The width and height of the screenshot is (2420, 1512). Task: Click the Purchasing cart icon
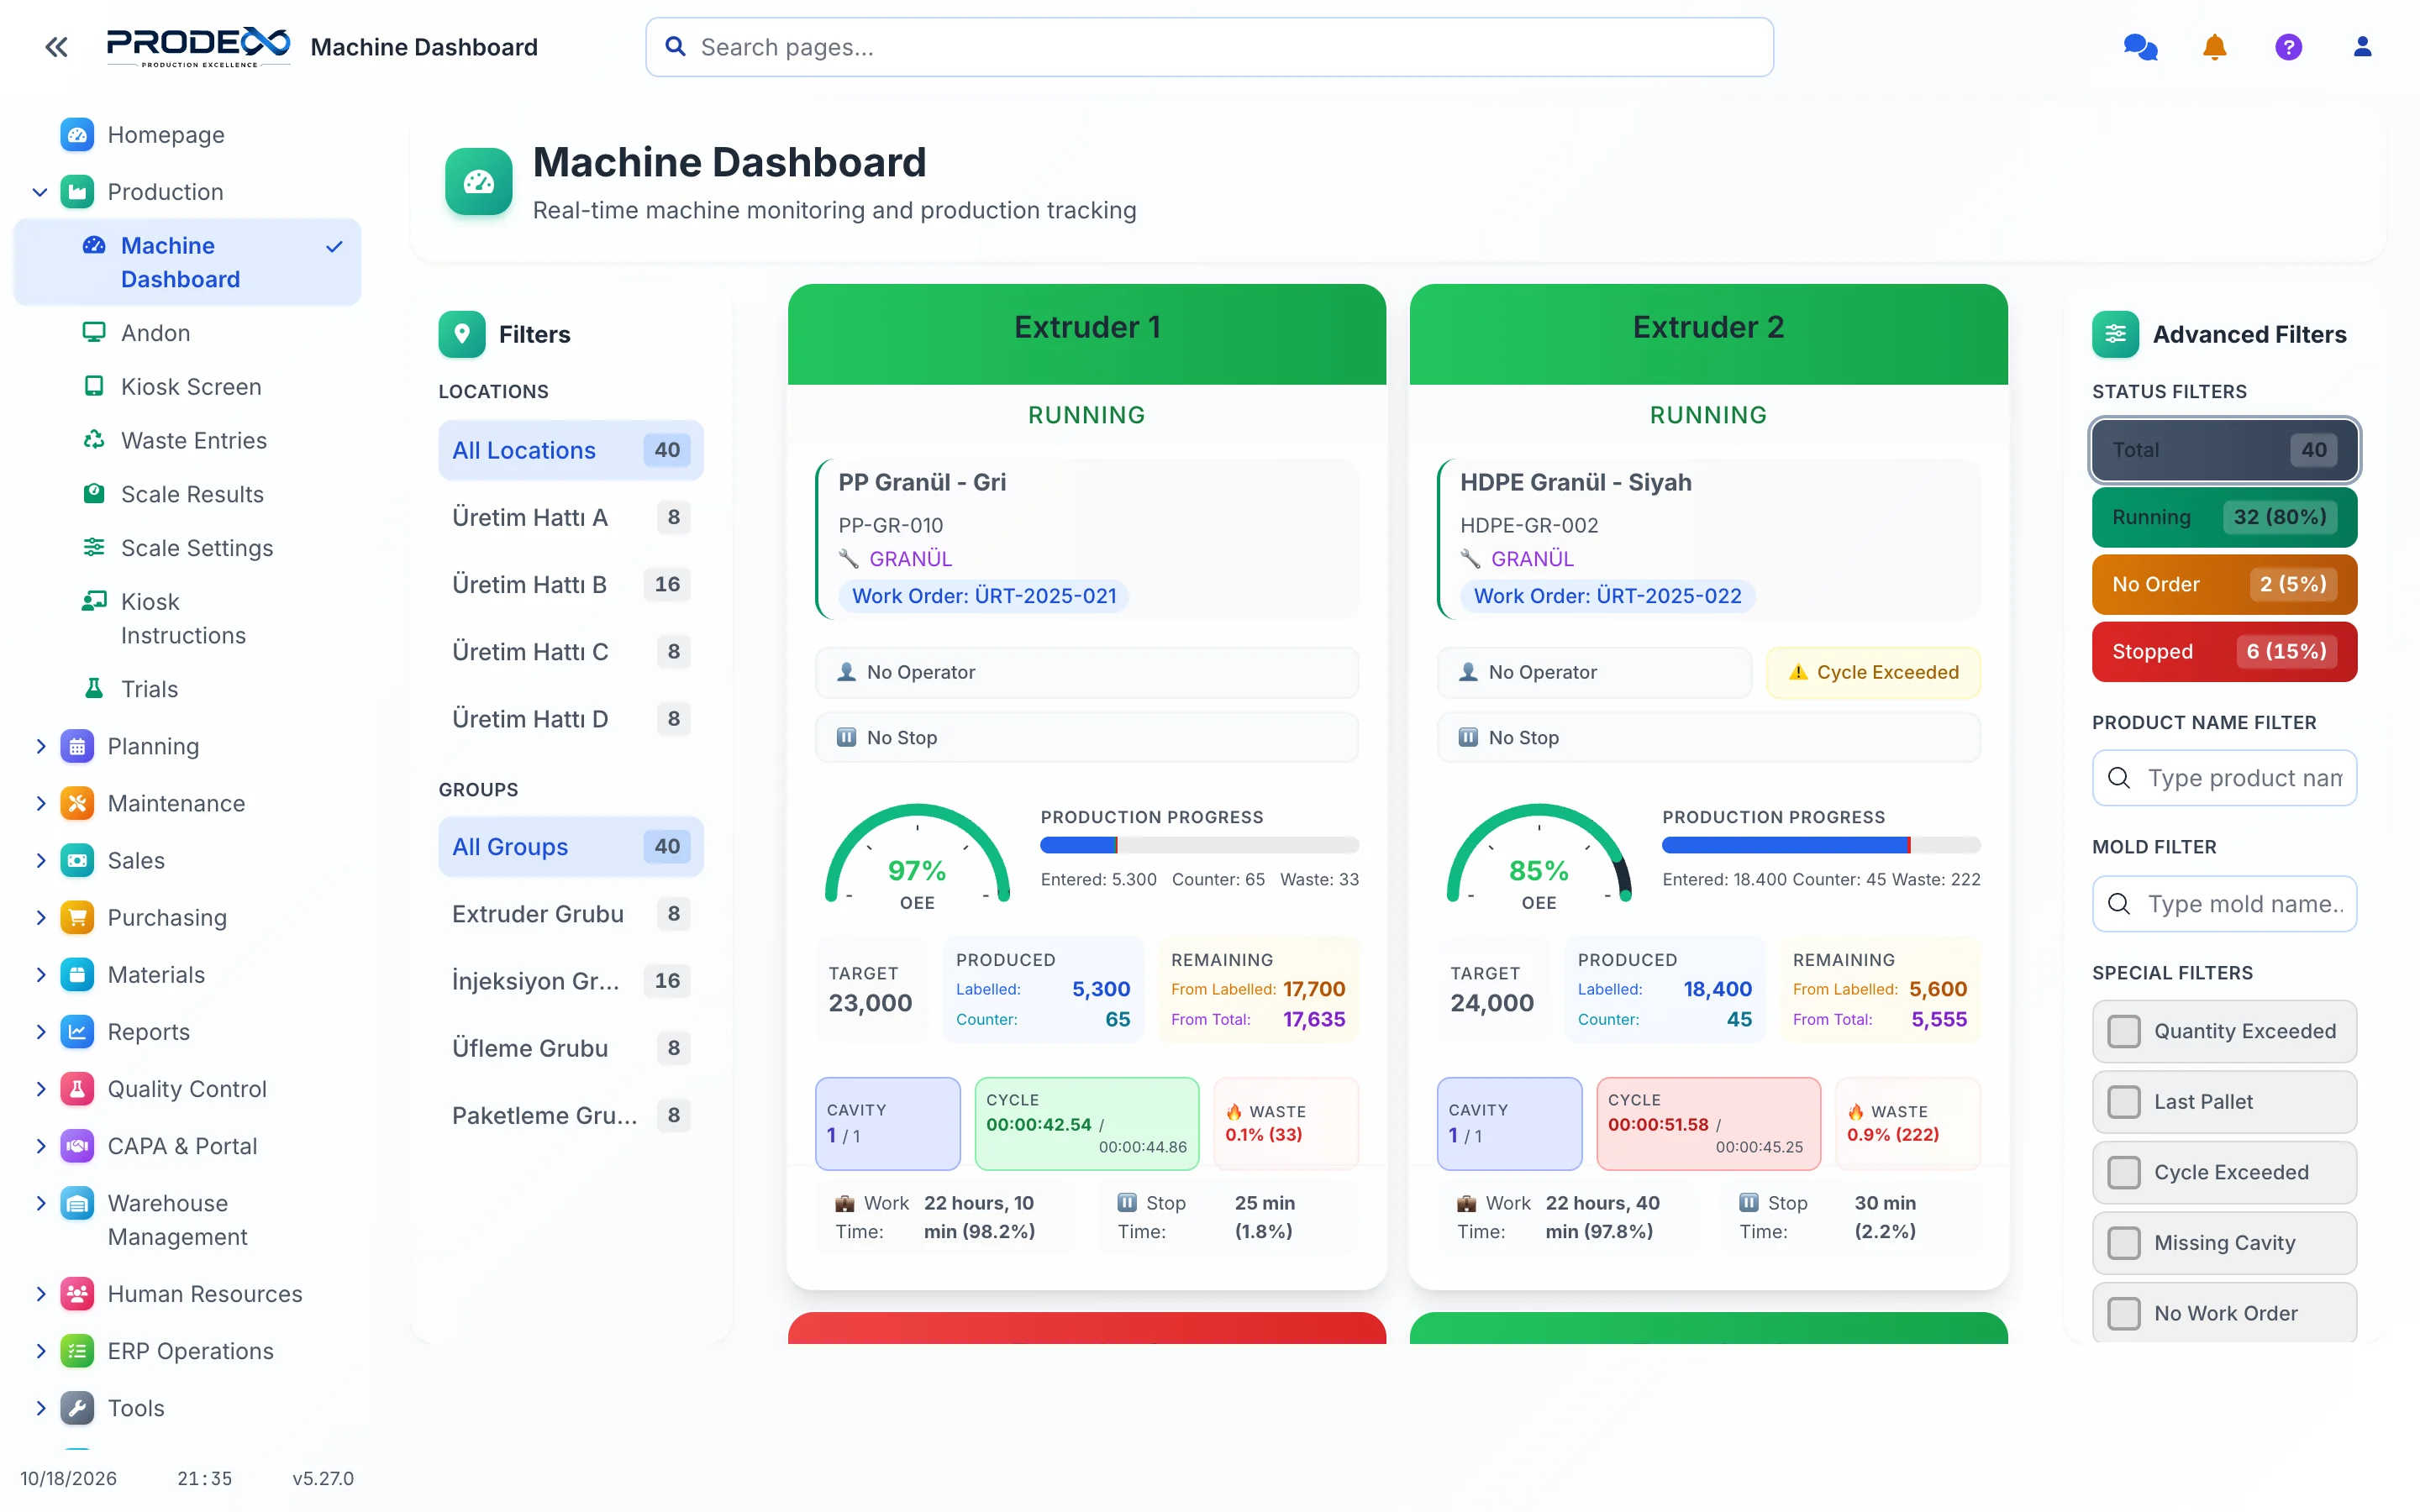(x=77, y=917)
